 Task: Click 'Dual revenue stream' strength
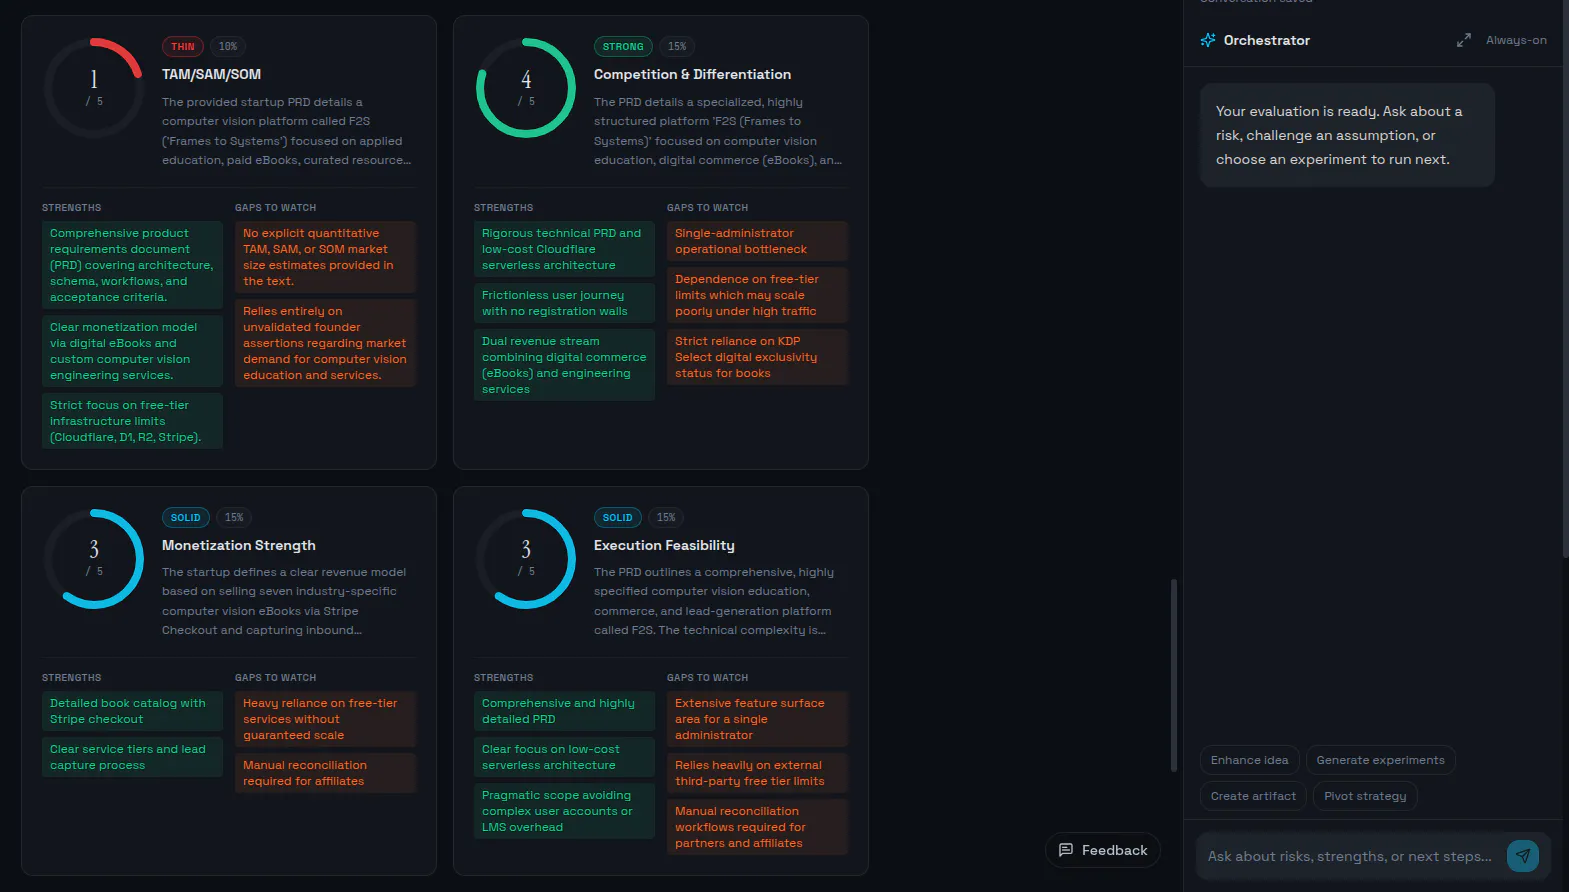564,365
